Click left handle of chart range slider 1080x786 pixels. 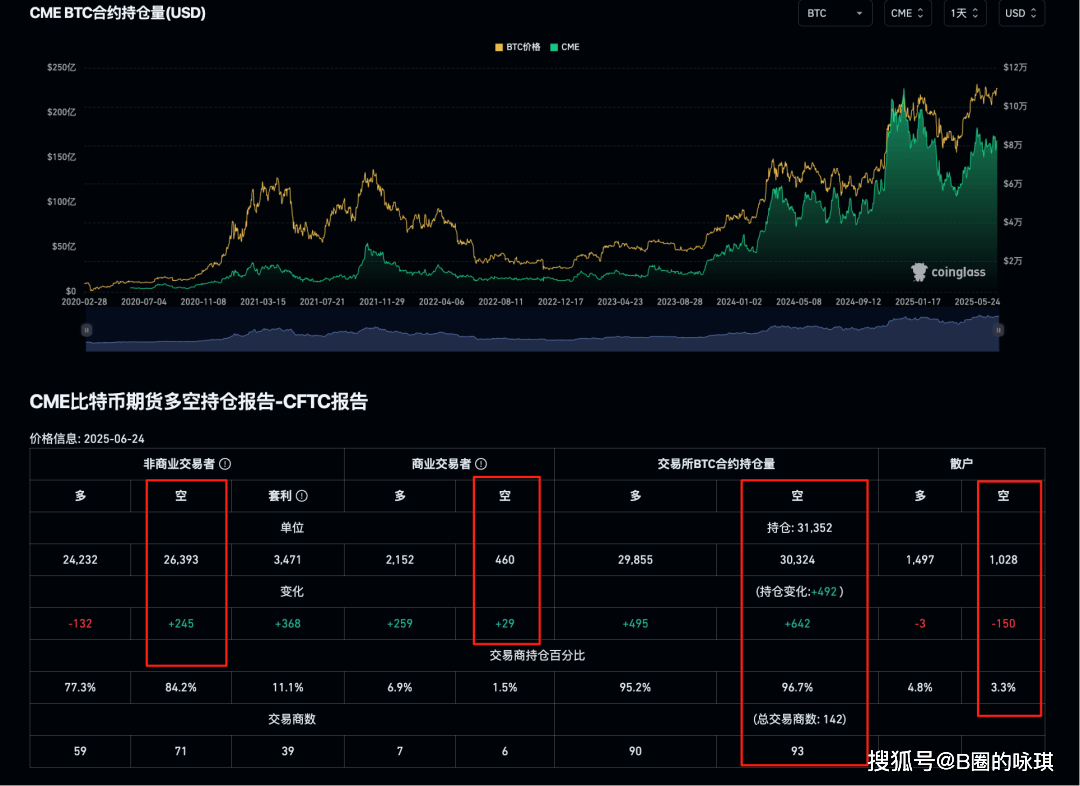point(87,330)
